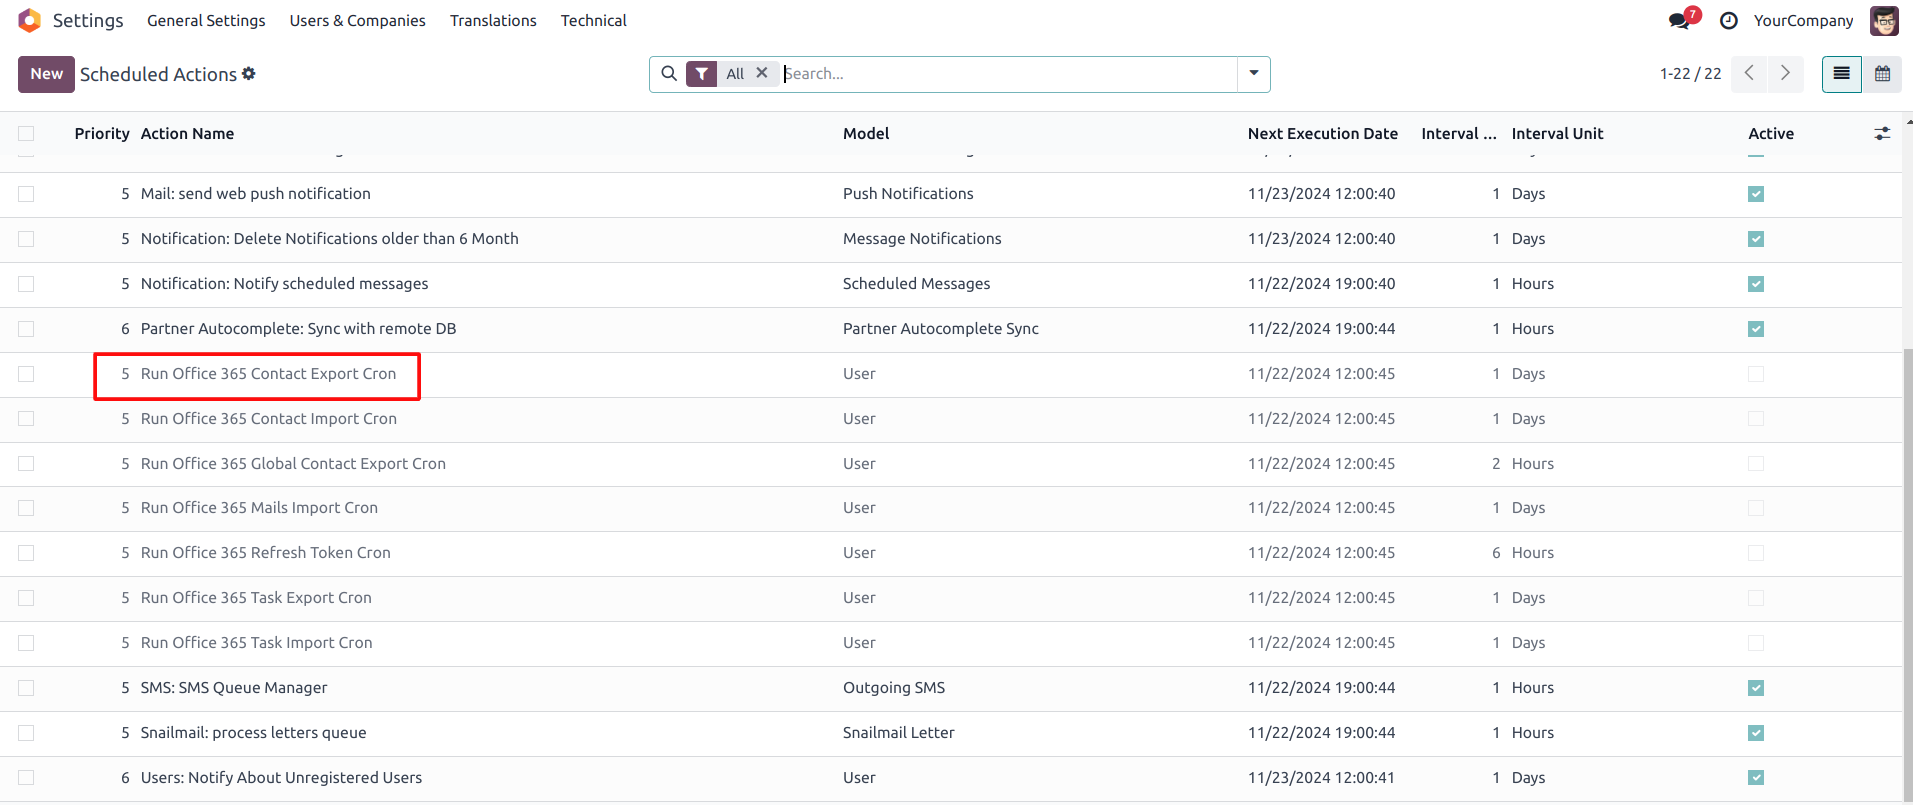Open the activities clock icon

[x=1728, y=21]
